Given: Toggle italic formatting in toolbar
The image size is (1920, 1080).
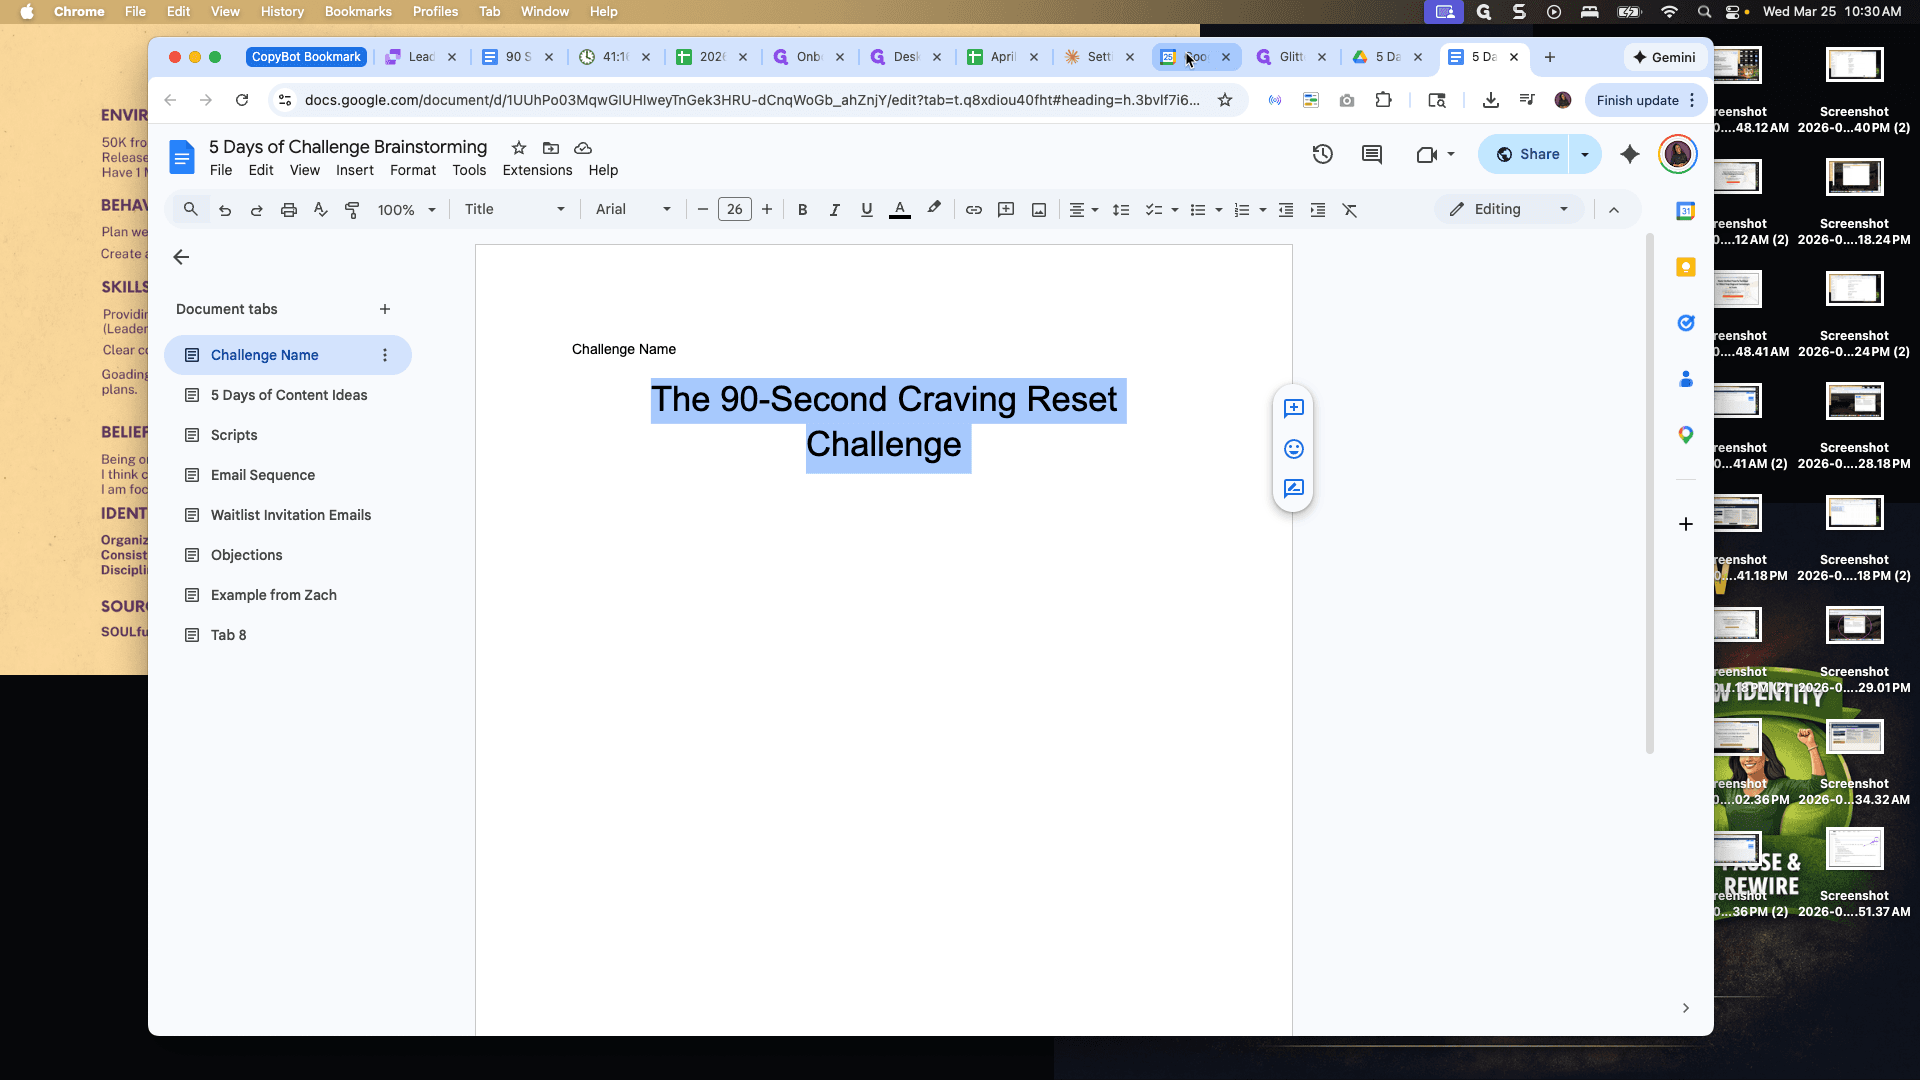Looking at the screenshot, I should coord(834,210).
